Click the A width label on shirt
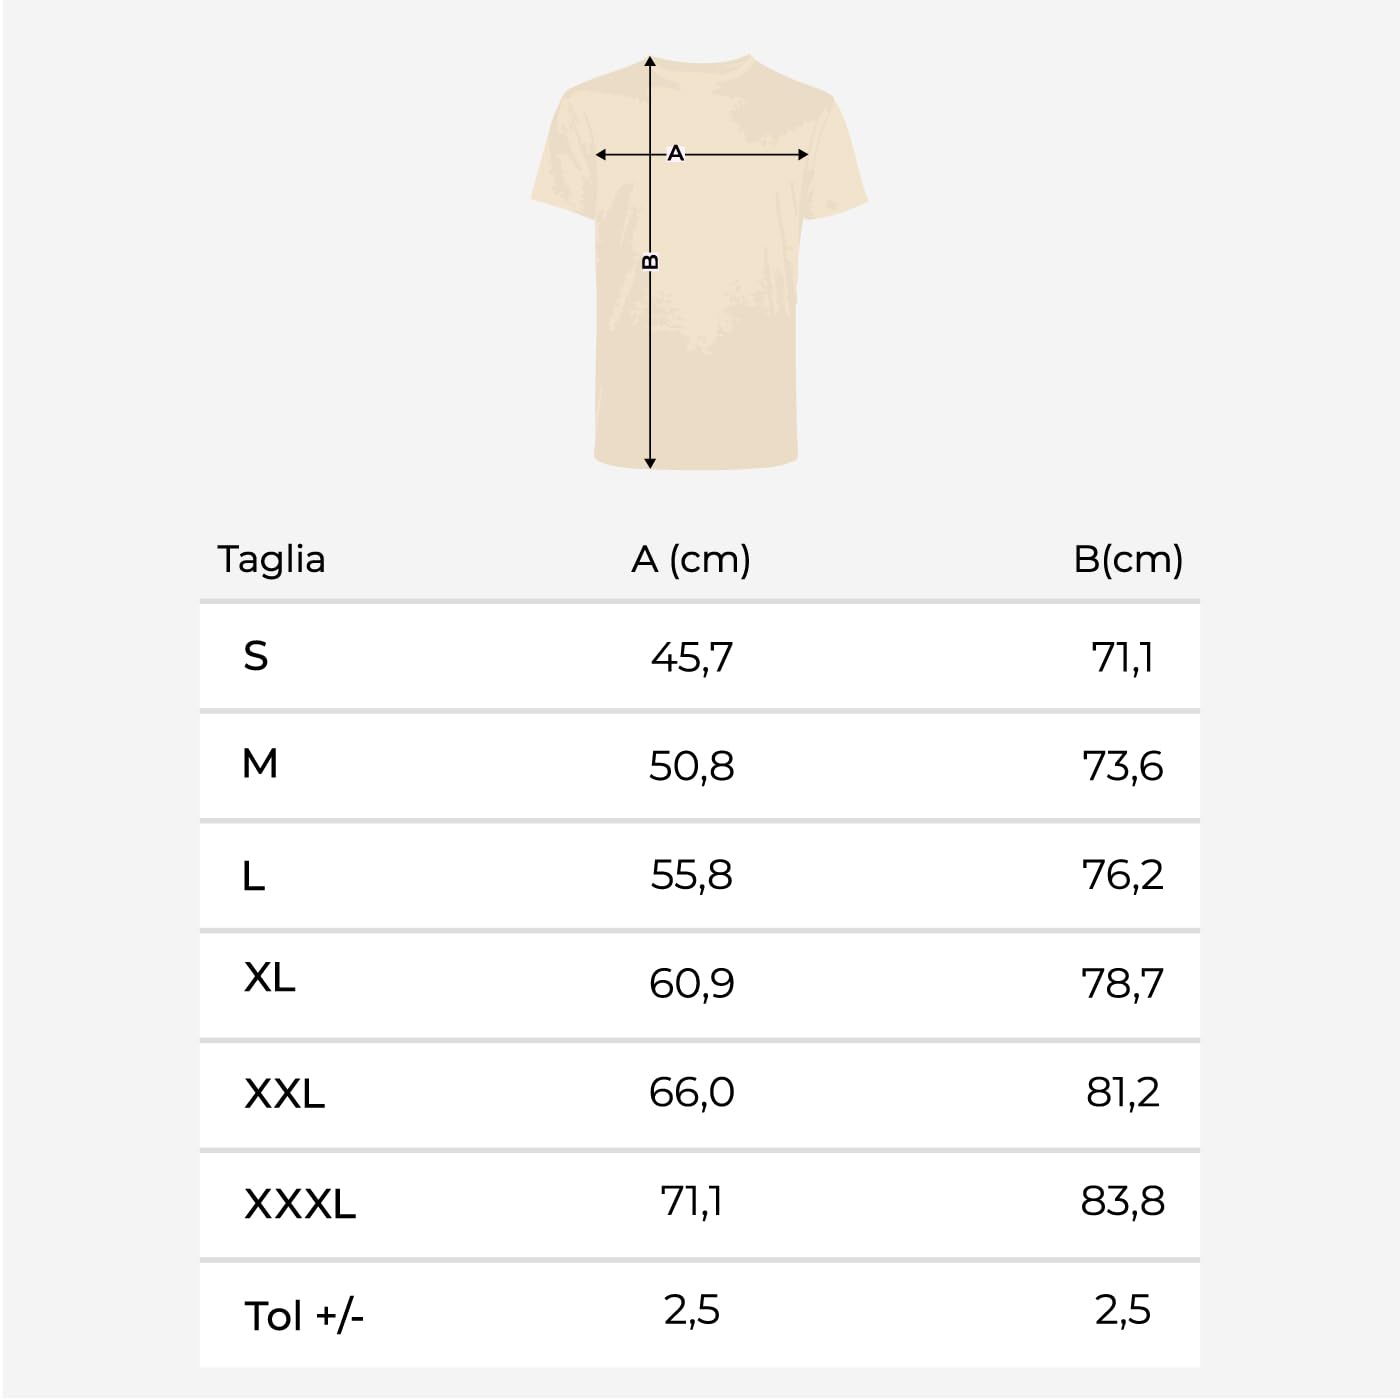1400x1400 pixels. tap(676, 153)
